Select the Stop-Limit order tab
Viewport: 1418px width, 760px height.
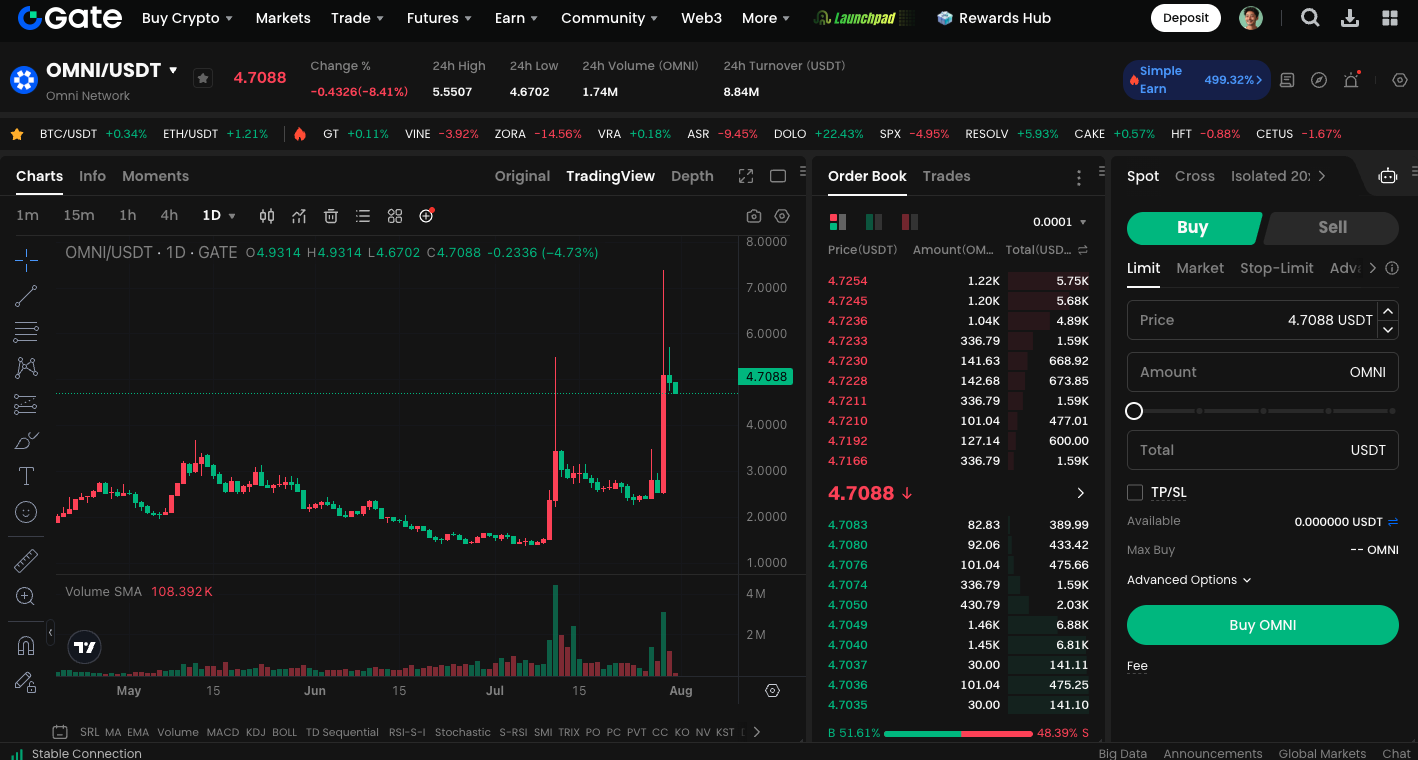pyautogui.click(x=1277, y=268)
